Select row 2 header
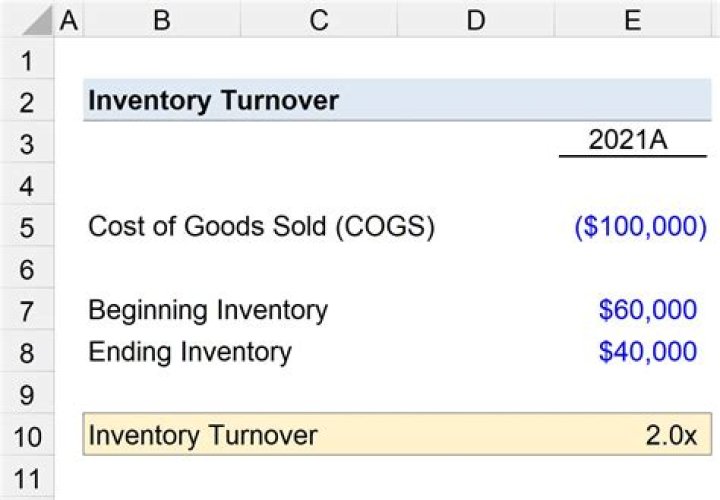Viewport: 720px width, 500px height. pyautogui.click(x=26, y=102)
